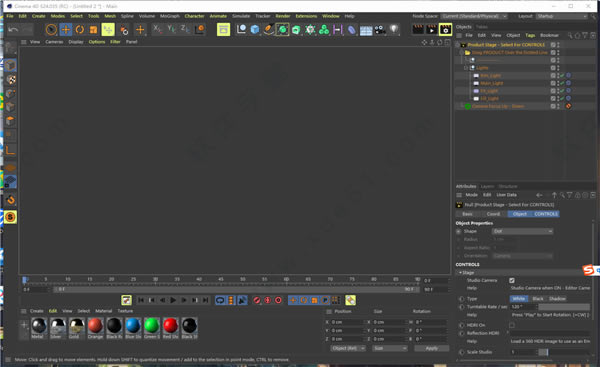Image resolution: width=600 pixels, height=367 pixels.
Task: Click the timeline Play button
Action: pyautogui.click(x=173, y=300)
